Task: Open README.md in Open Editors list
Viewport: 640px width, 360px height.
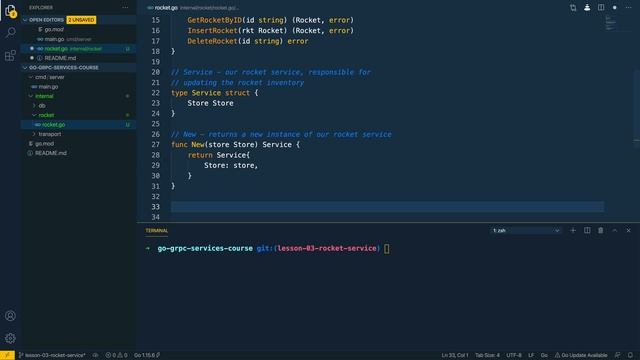Action: pyautogui.click(x=60, y=58)
